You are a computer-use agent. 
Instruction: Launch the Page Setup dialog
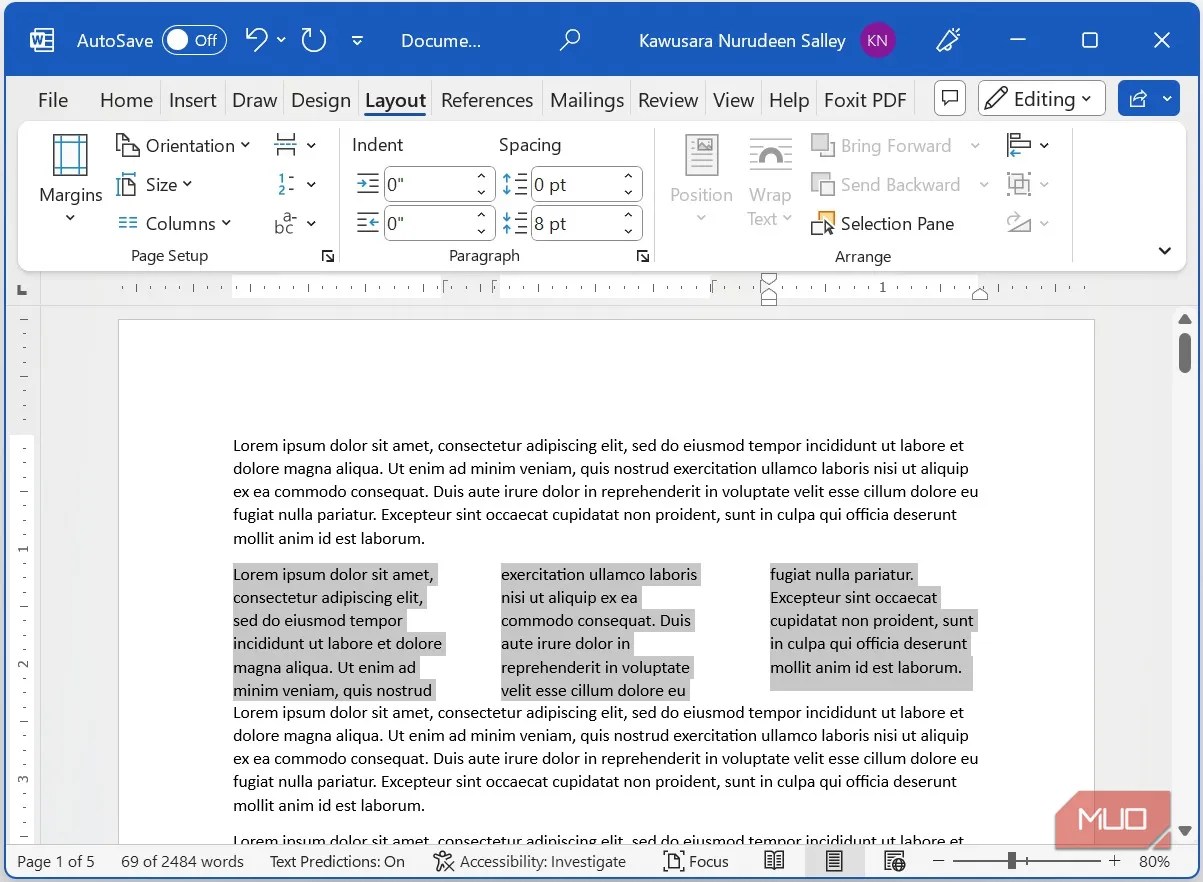click(328, 257)
